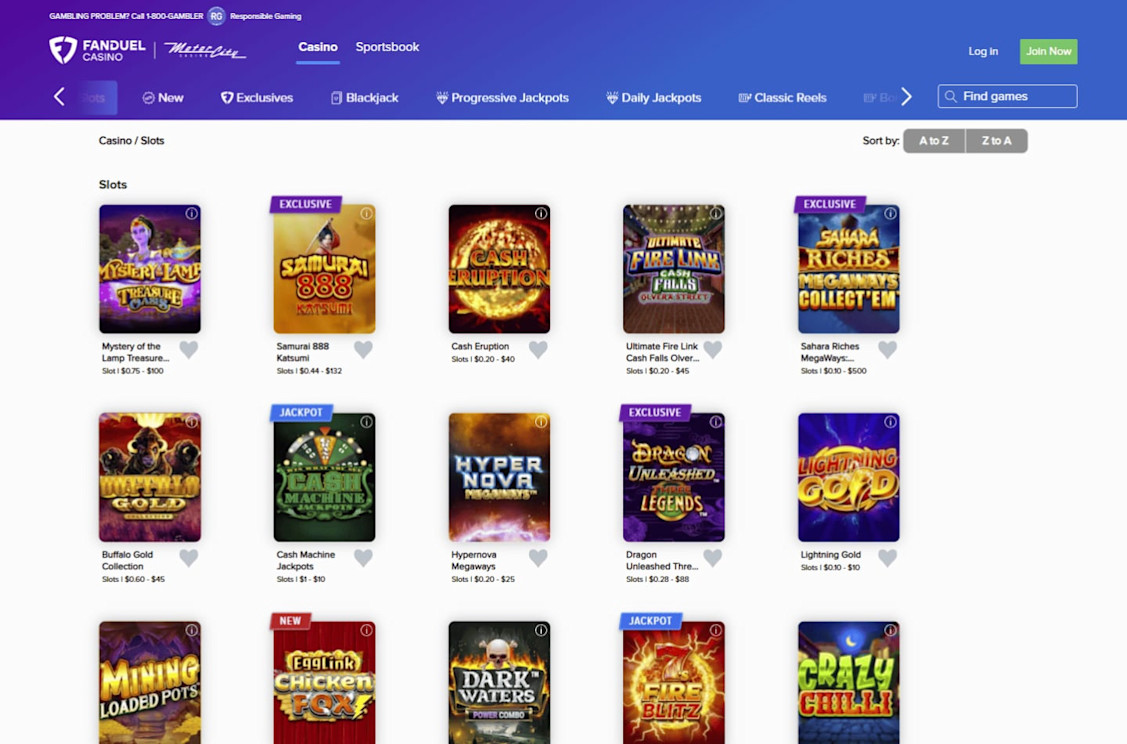Viewport: 1127px width, 744px height.
Task: Click the Motor City Casino logo
Action: point(205,50)
